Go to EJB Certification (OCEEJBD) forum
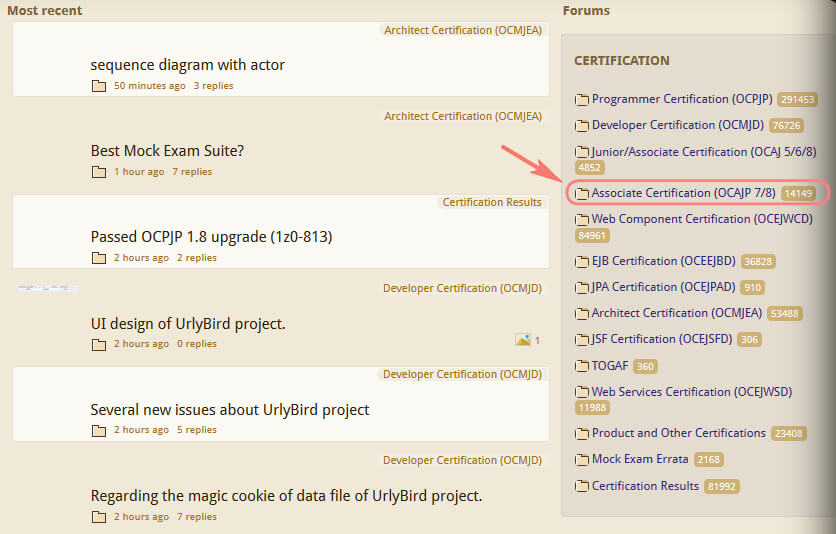 (x=663, y=261)
